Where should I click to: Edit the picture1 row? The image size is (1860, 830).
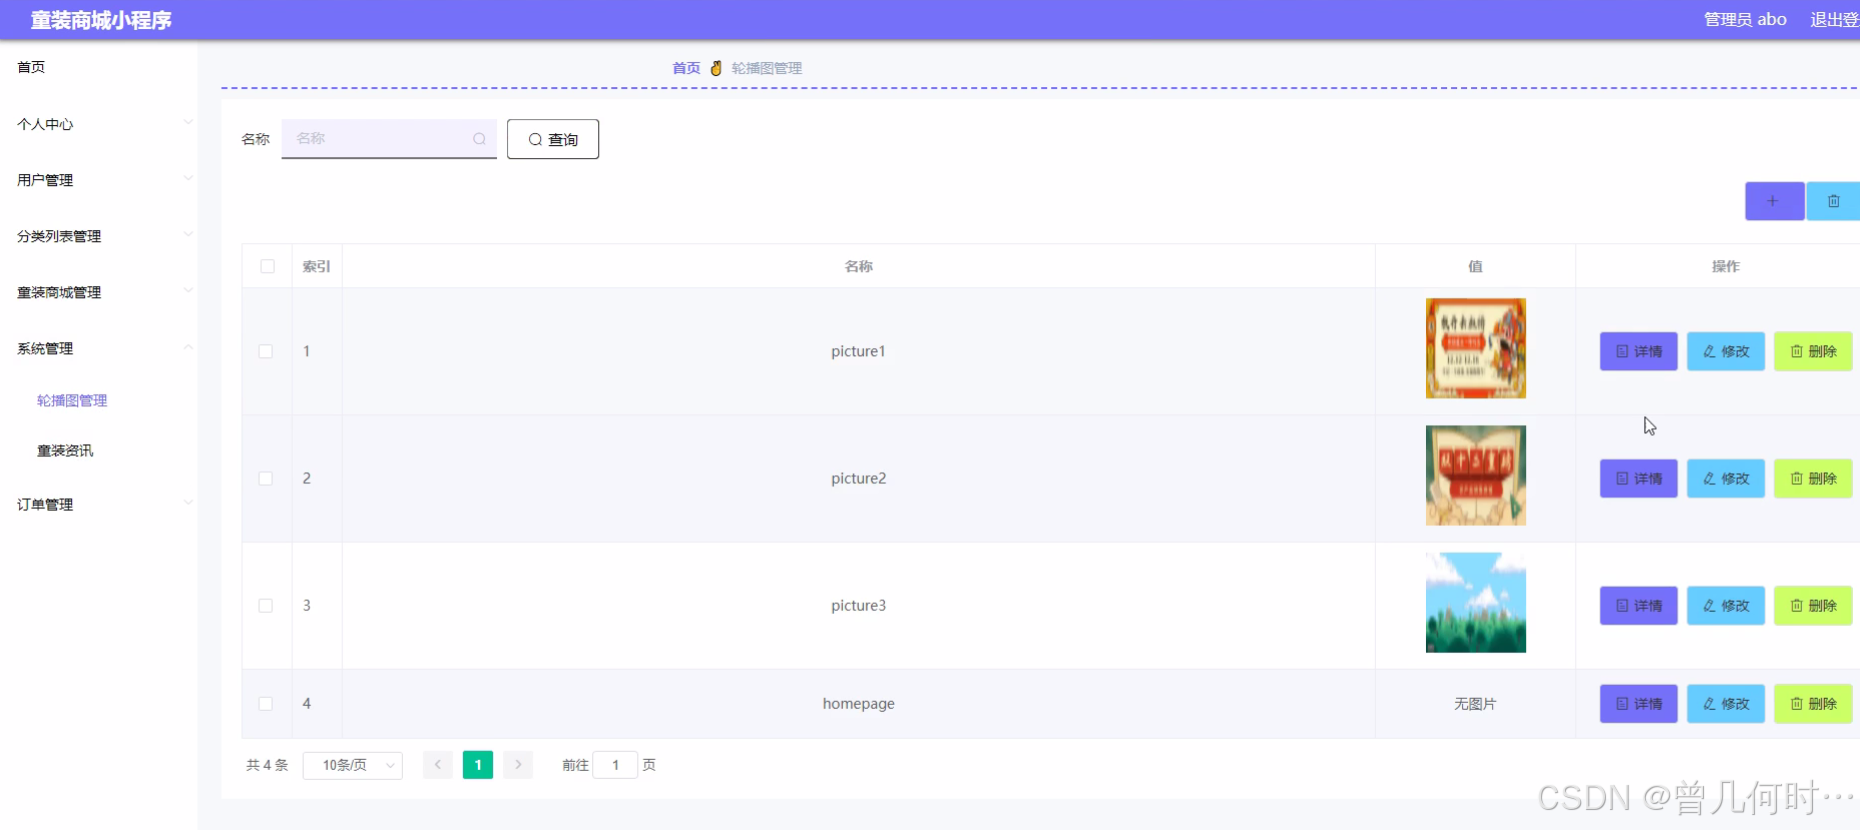1725,351
